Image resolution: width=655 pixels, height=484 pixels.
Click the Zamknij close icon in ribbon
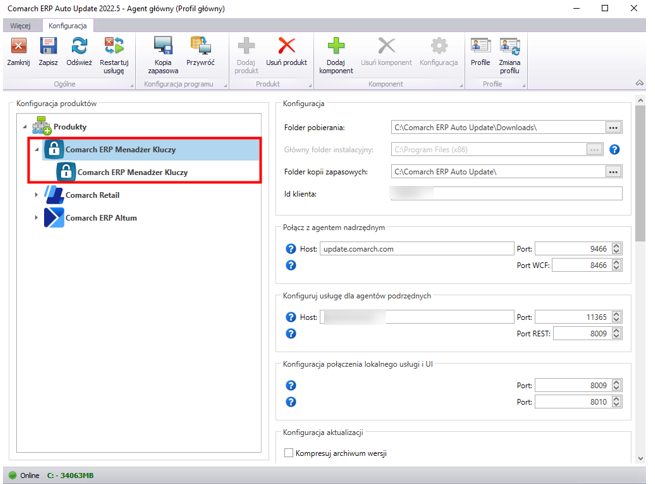[x=18, y=46]
